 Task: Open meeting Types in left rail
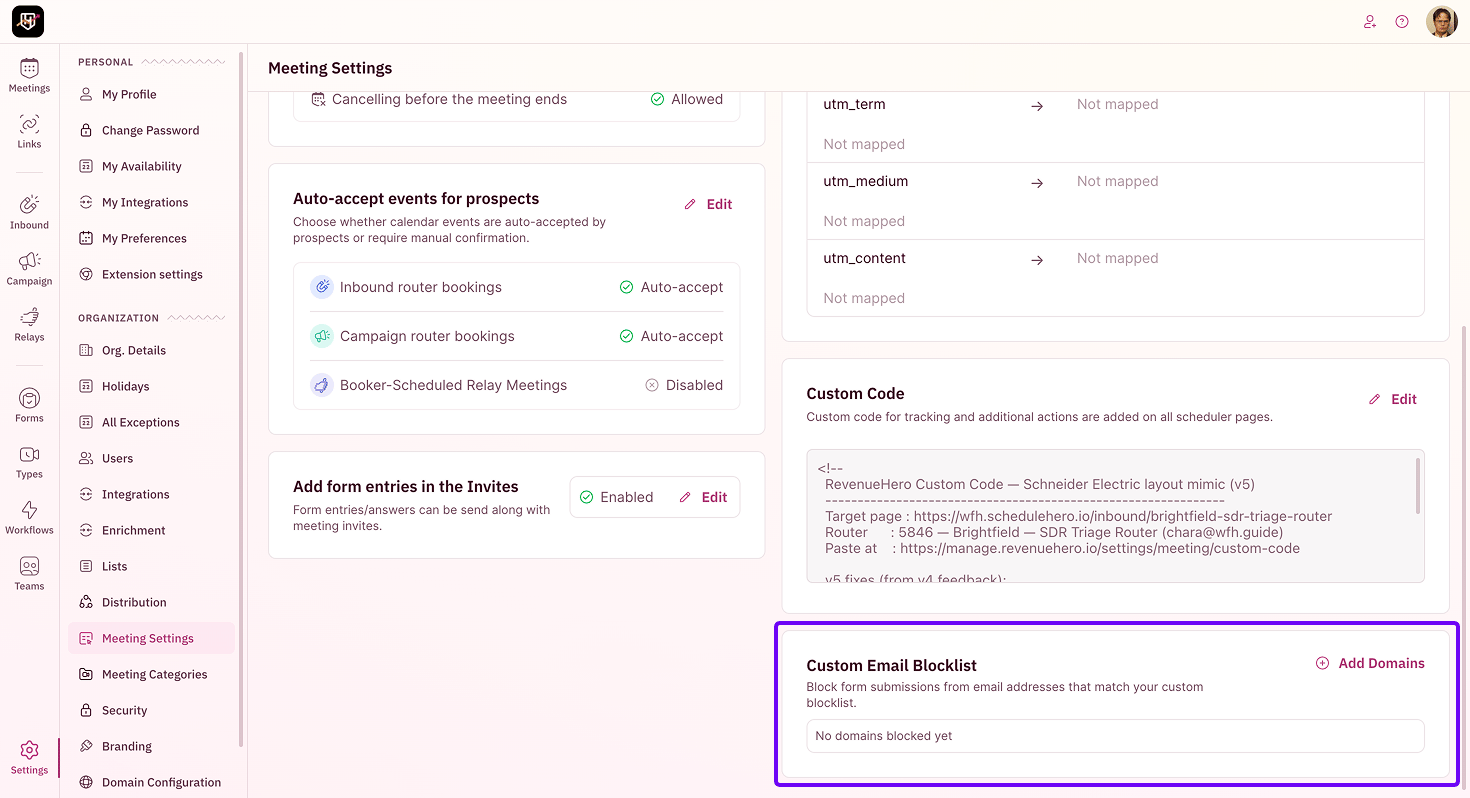tap(29, 461)
